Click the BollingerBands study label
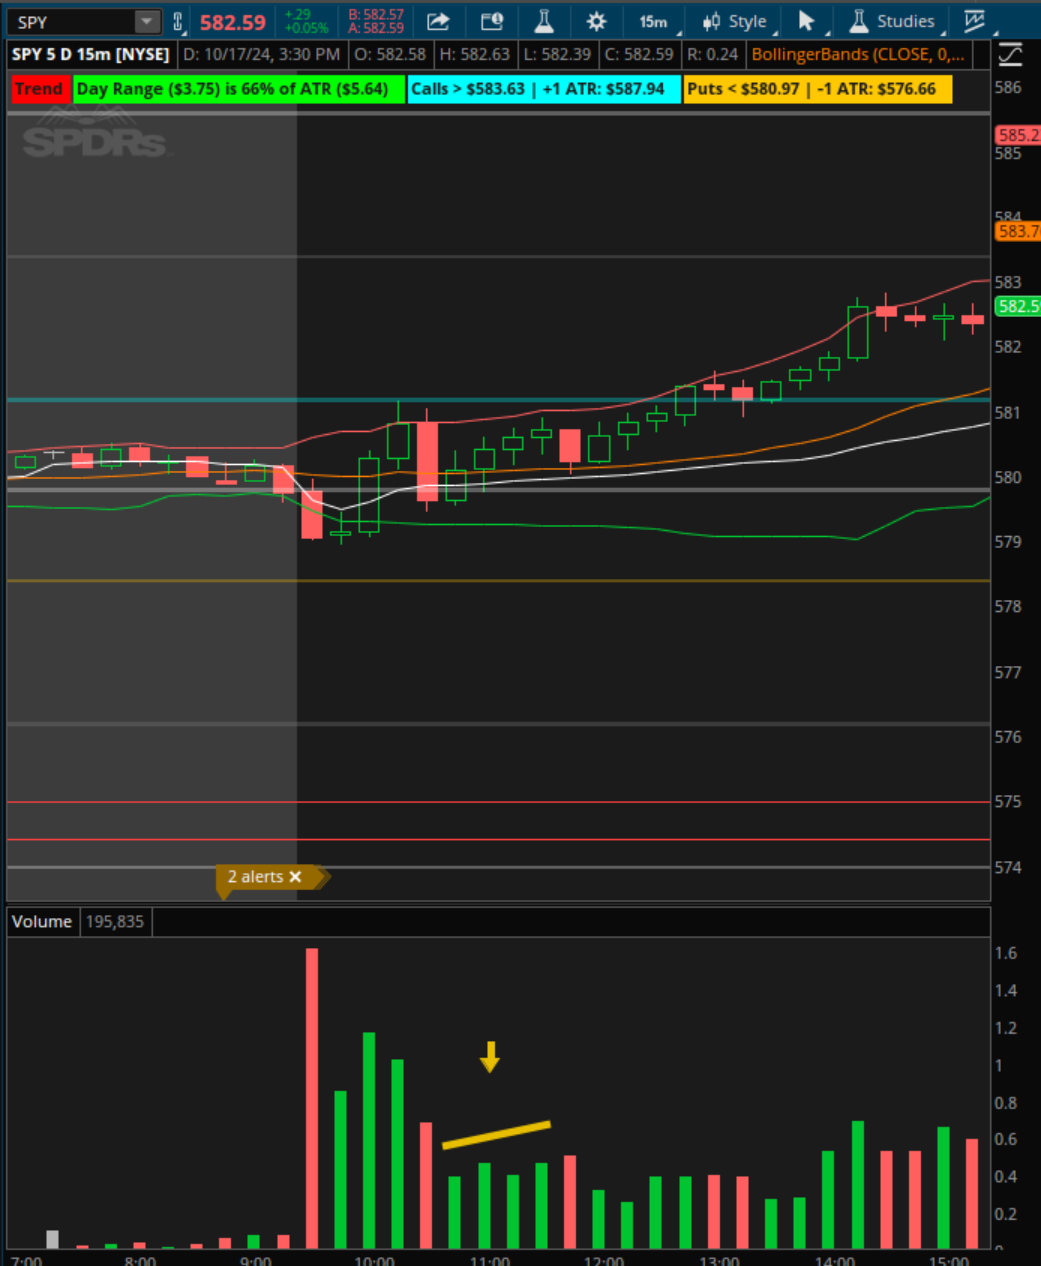The height and width of the screenshot is (1266, 1041). coord(858,55)
